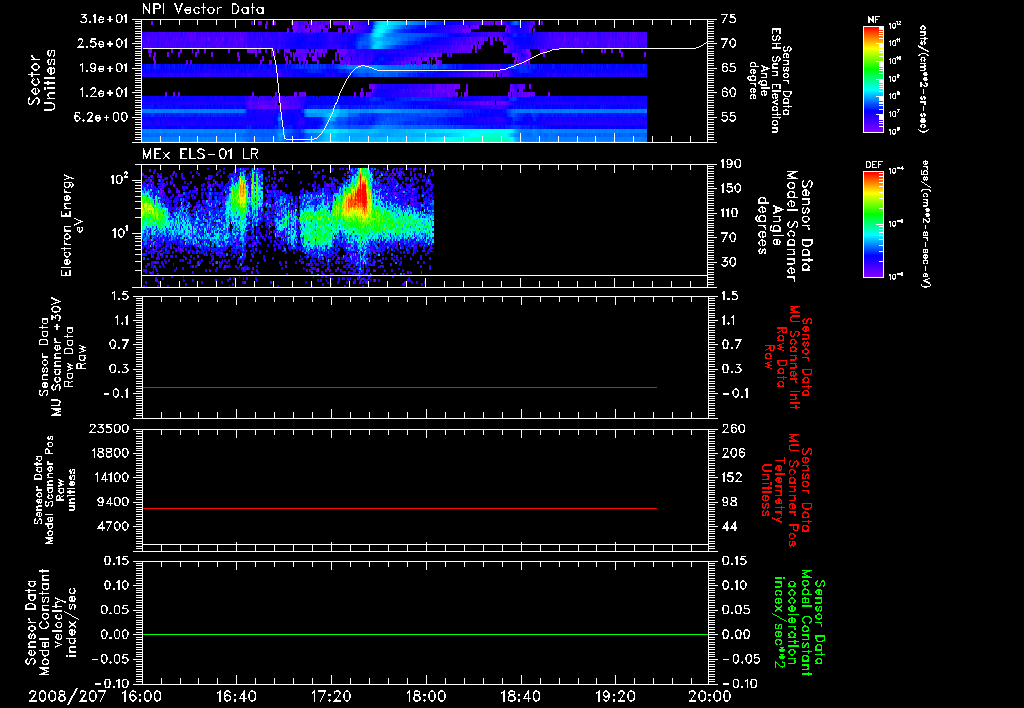Click the '190' scanner angle tick
Screen dimensions: 1024x708
(x=732, y=164)
